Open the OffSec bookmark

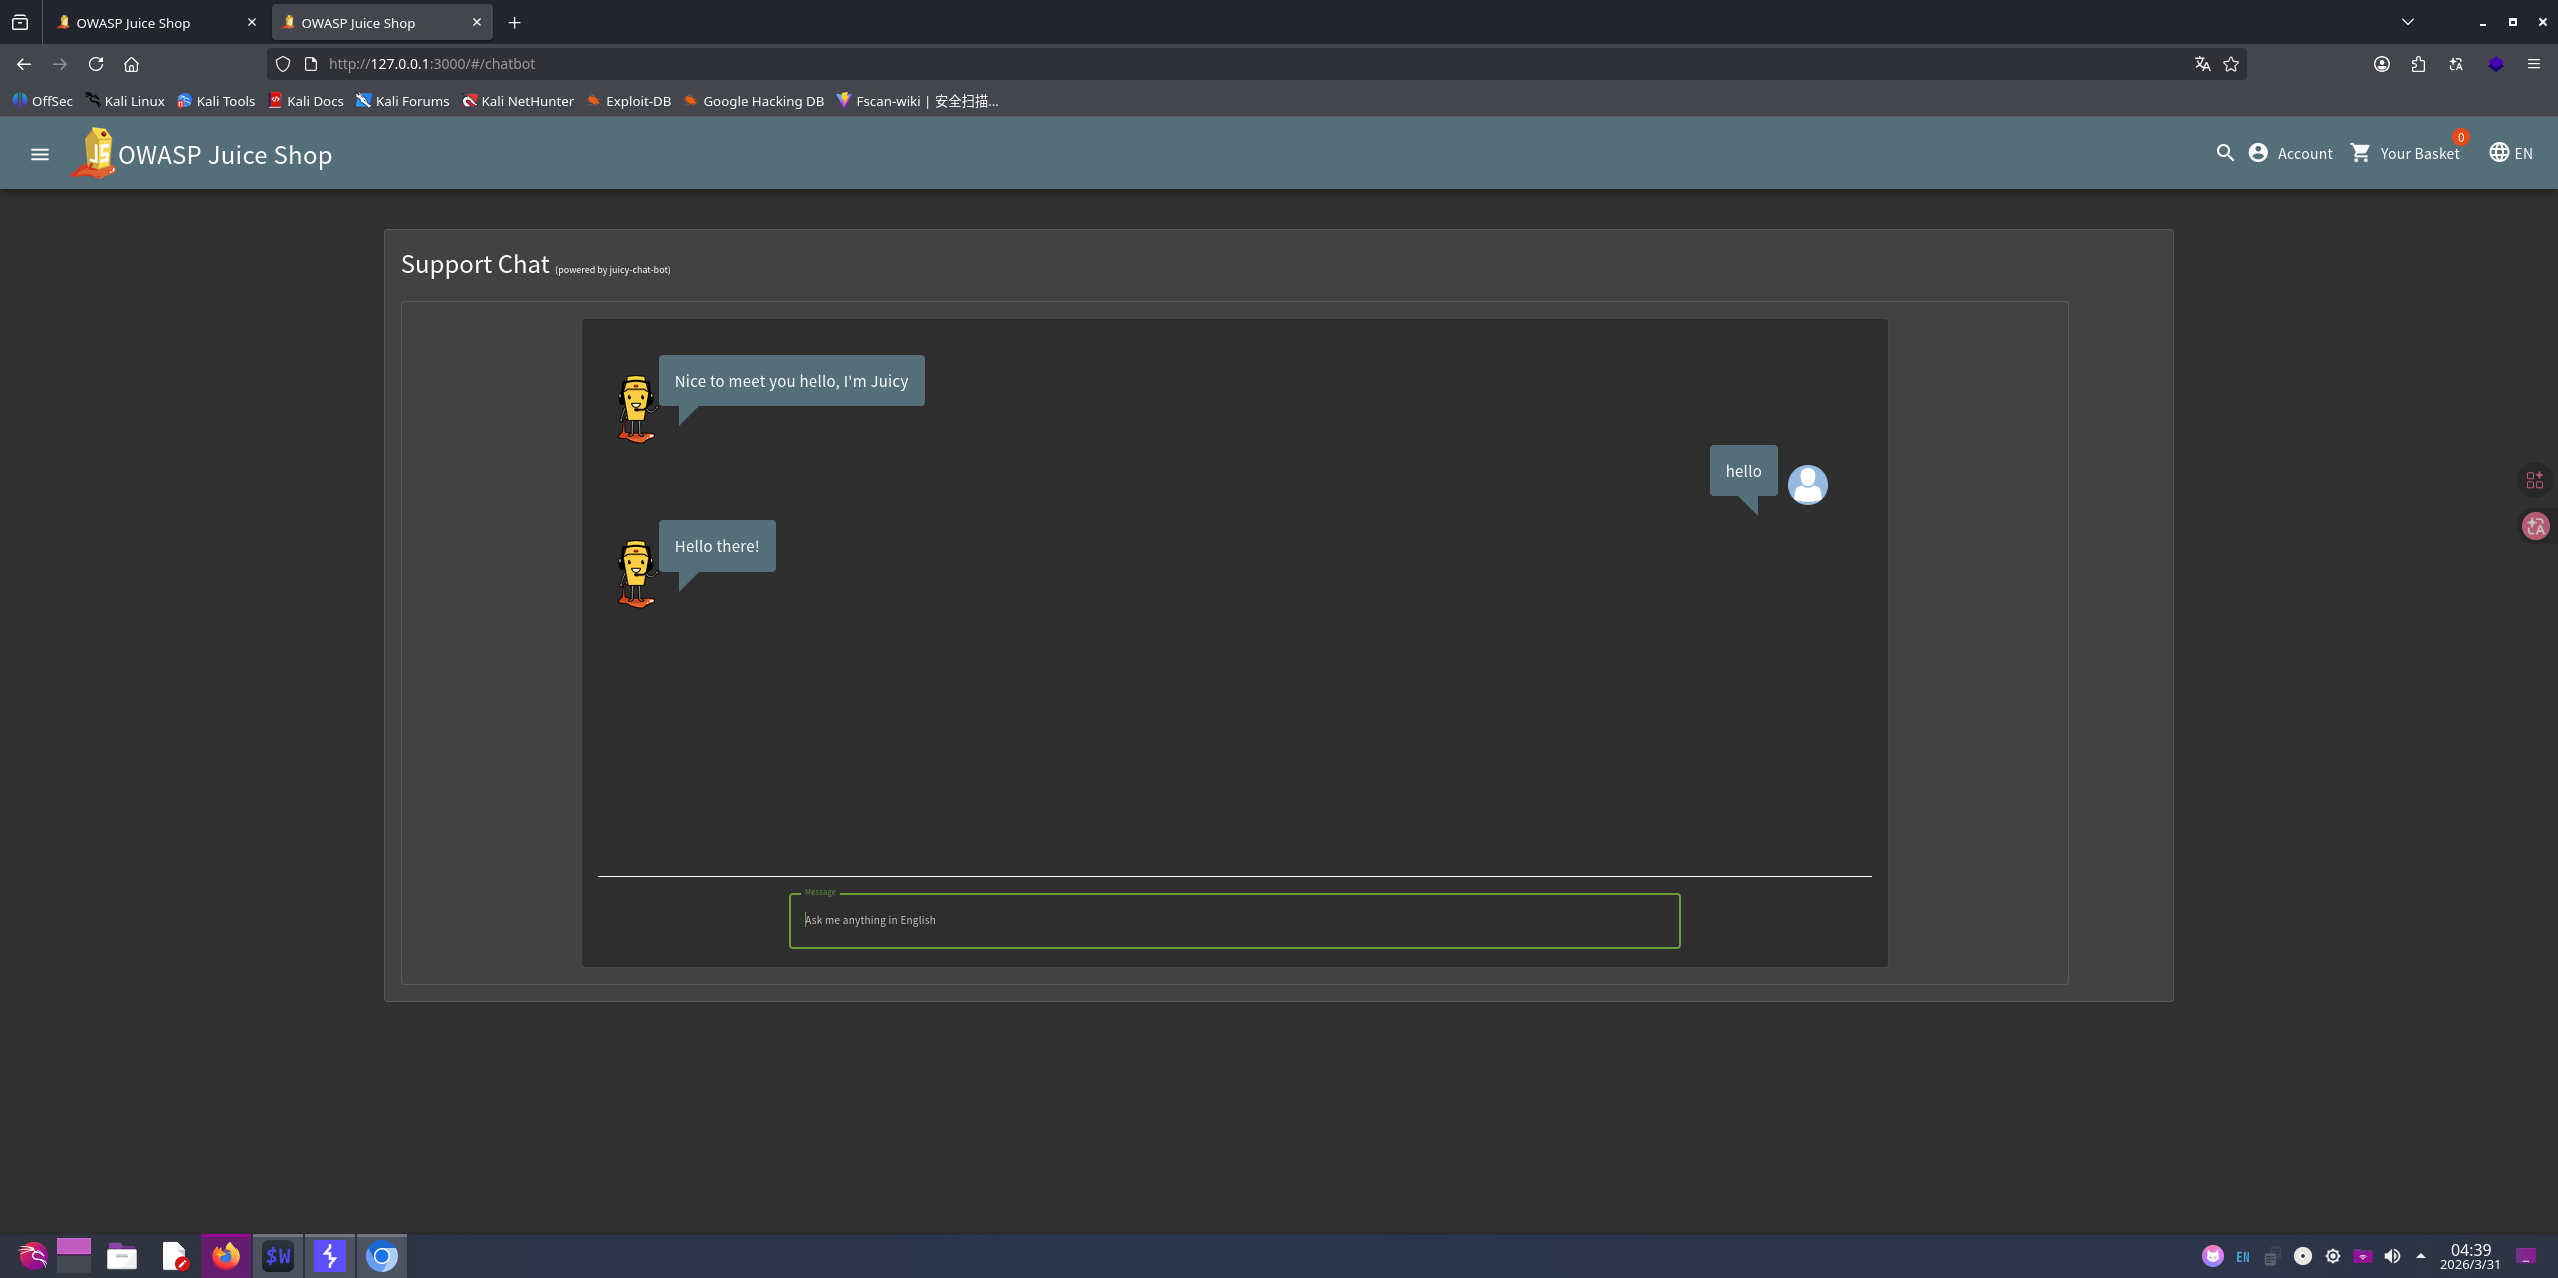point(42,101)
